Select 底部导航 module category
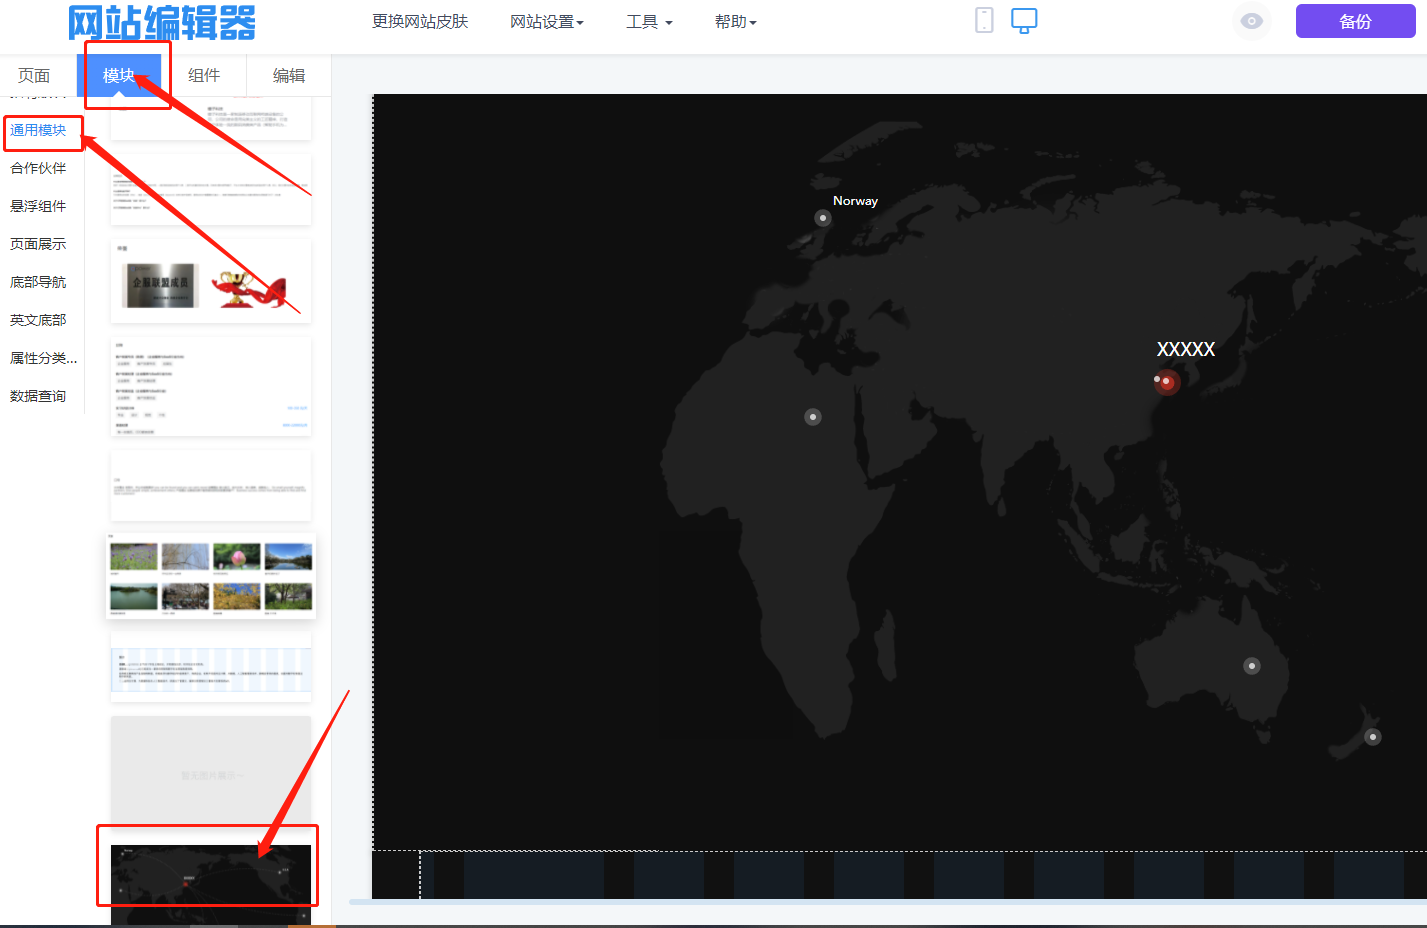This screenshot has height=928, width=1427. [38, 282]
